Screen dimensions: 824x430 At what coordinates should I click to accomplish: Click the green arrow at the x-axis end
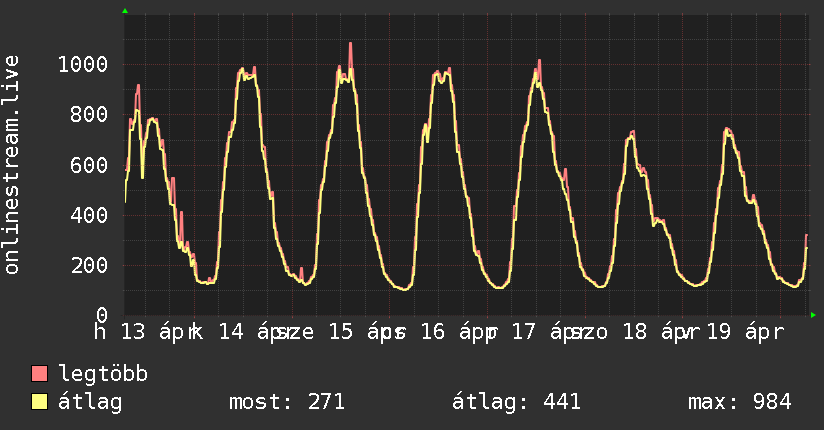(x=813, y=315)
